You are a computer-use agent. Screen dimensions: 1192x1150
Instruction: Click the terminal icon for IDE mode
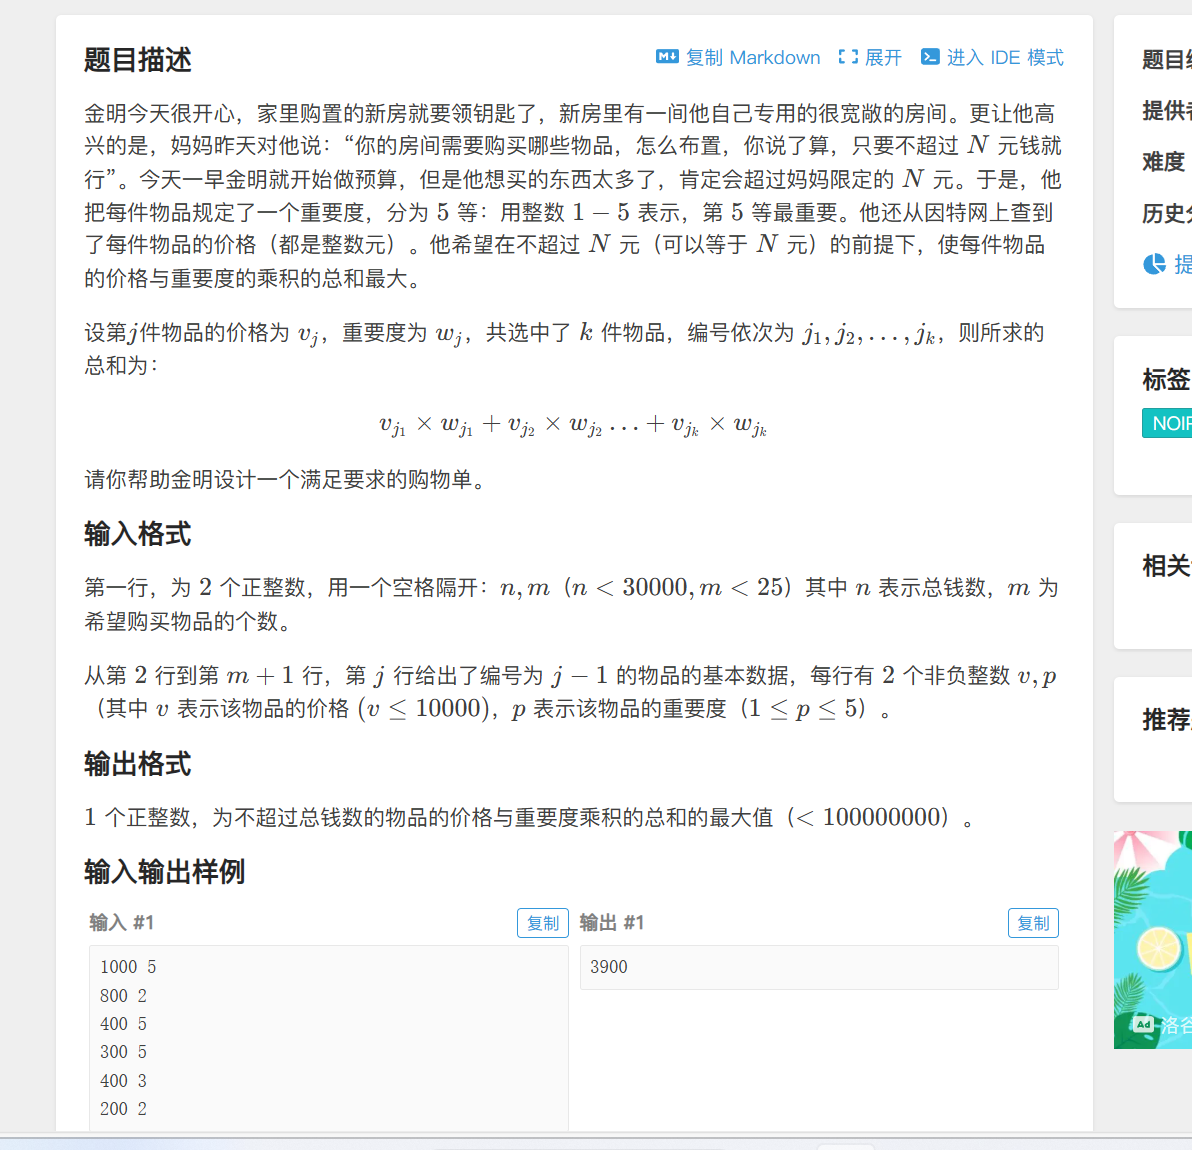(930, 57)
